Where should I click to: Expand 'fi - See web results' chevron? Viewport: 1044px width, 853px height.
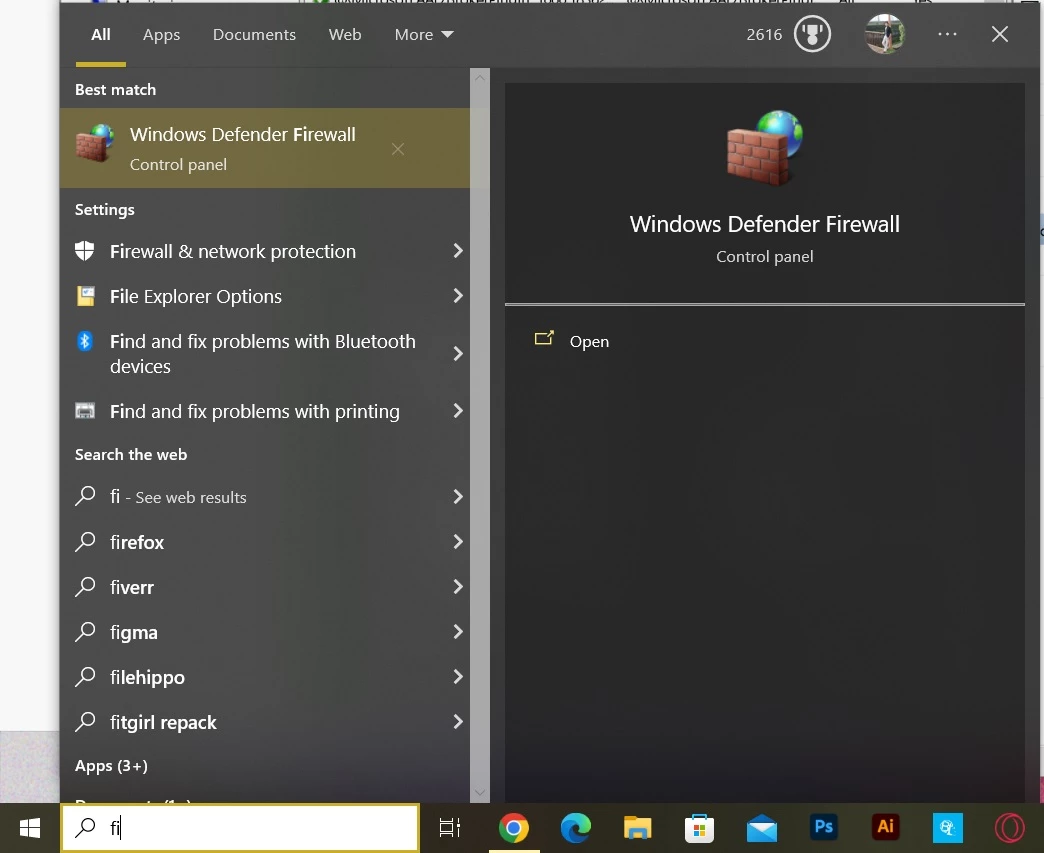(x=458, y=497)
